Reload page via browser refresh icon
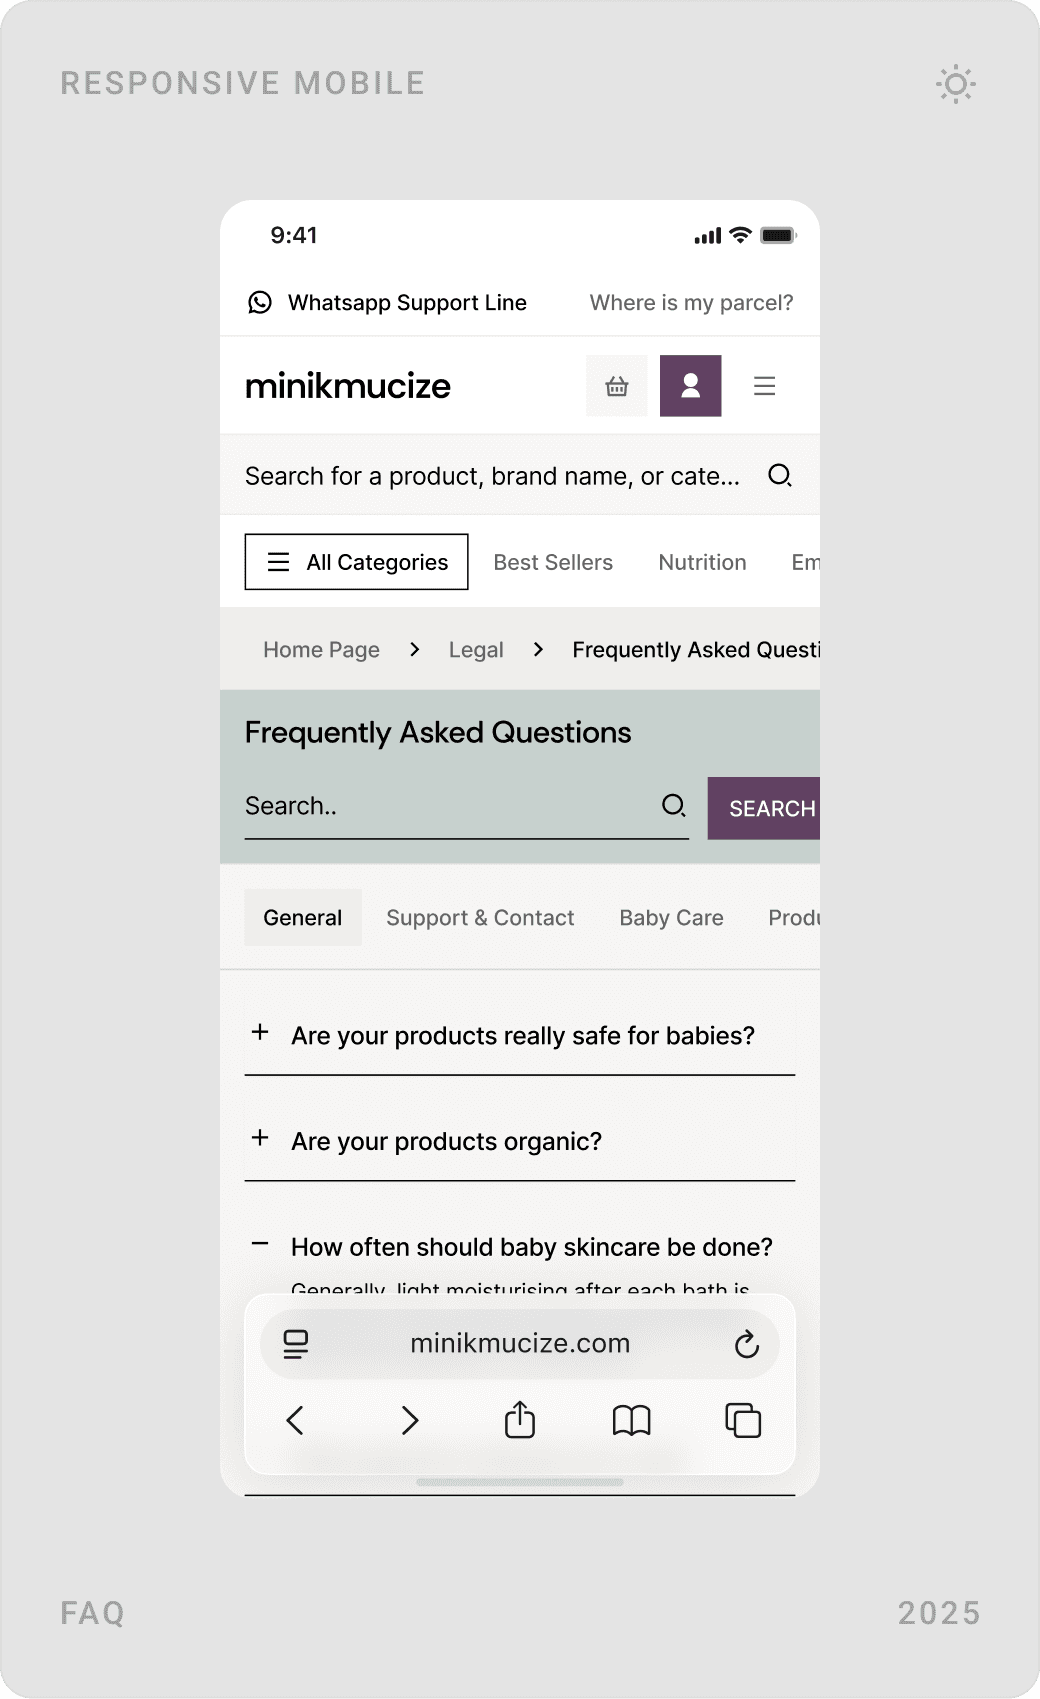Image resolution: width=1040 pixels, height=1699 pixels. click(746, 1344)
